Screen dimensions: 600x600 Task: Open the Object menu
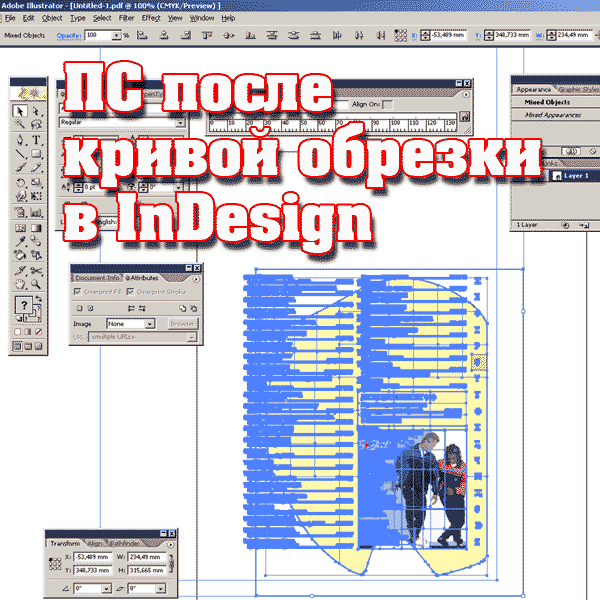click(52, 18)
